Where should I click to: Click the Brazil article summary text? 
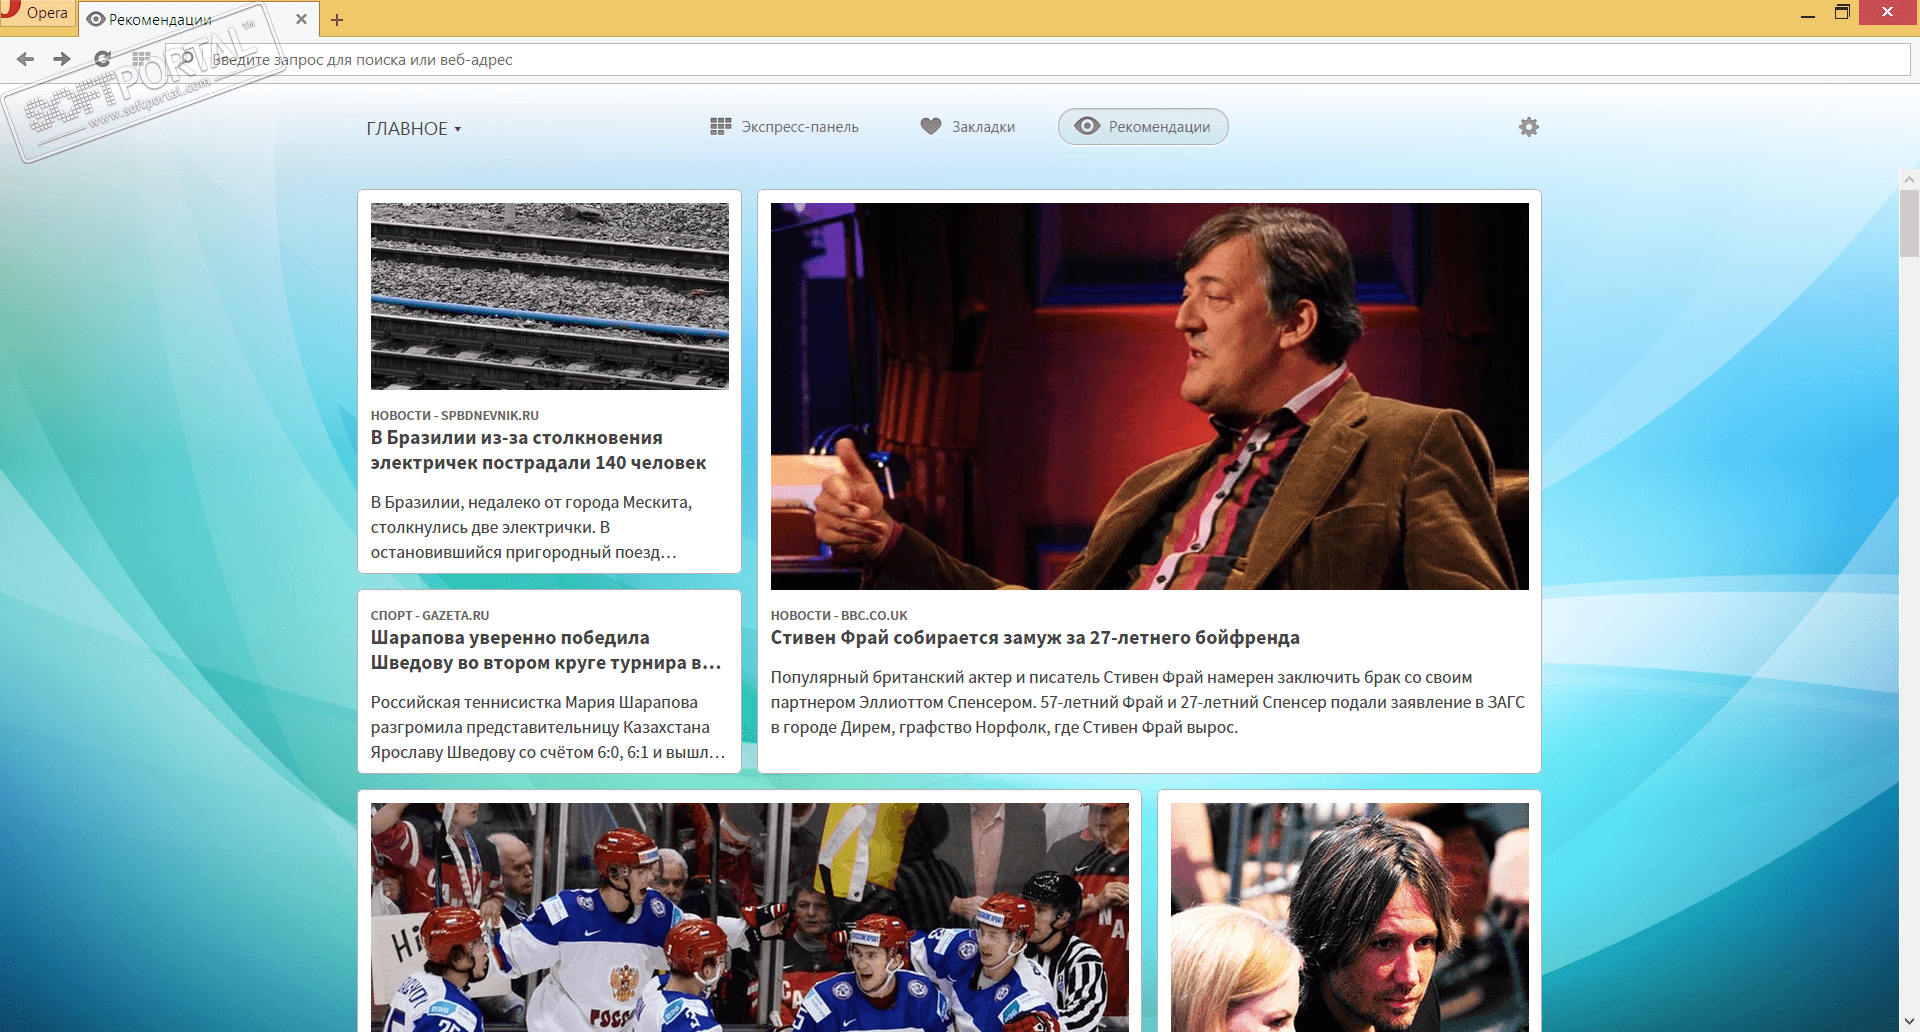click(x=532, y=527)
